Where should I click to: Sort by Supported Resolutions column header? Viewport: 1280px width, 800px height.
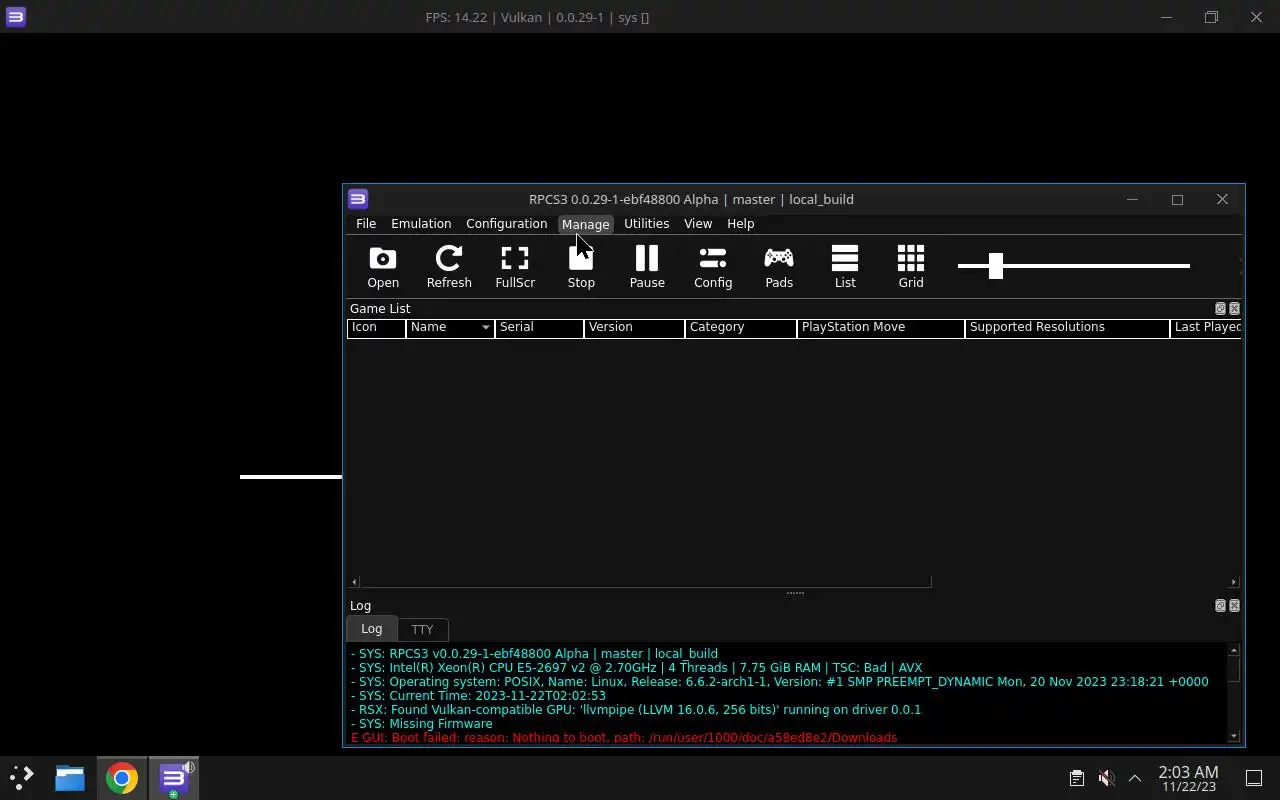pyautogui.click(x=1067, y=327)
